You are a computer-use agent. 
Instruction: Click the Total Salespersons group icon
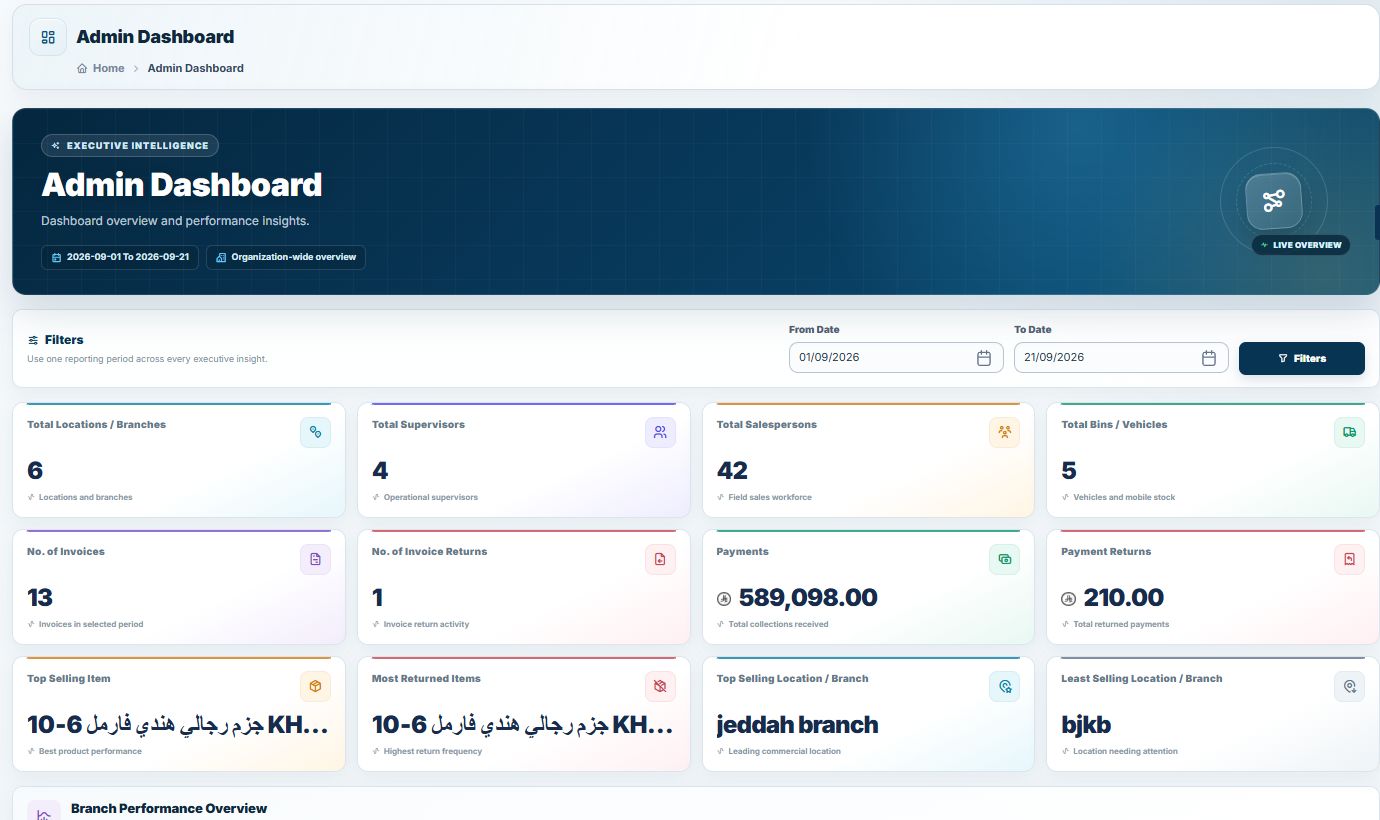click(x=1004, y=432)
